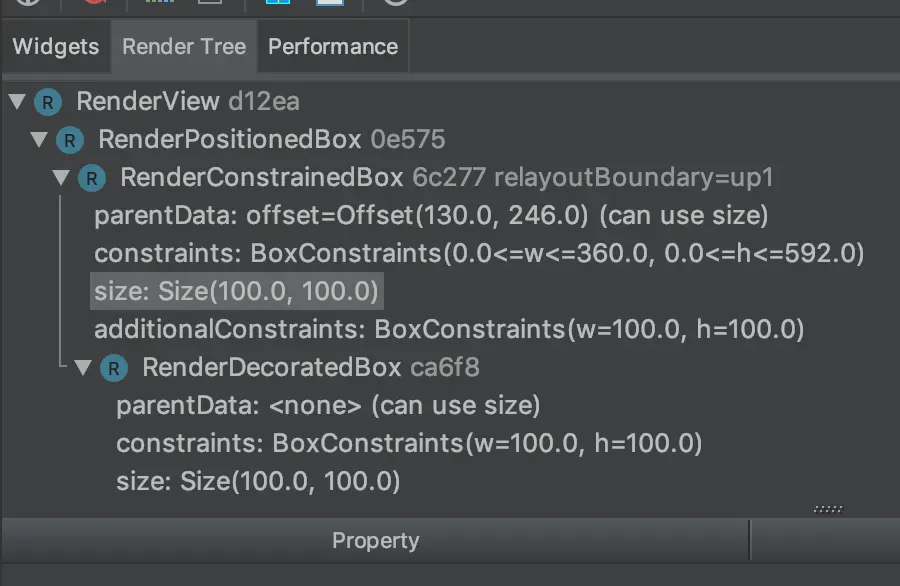Click the Property header bar at the bottom
The image size is (900, 586).
pos(375,540)
